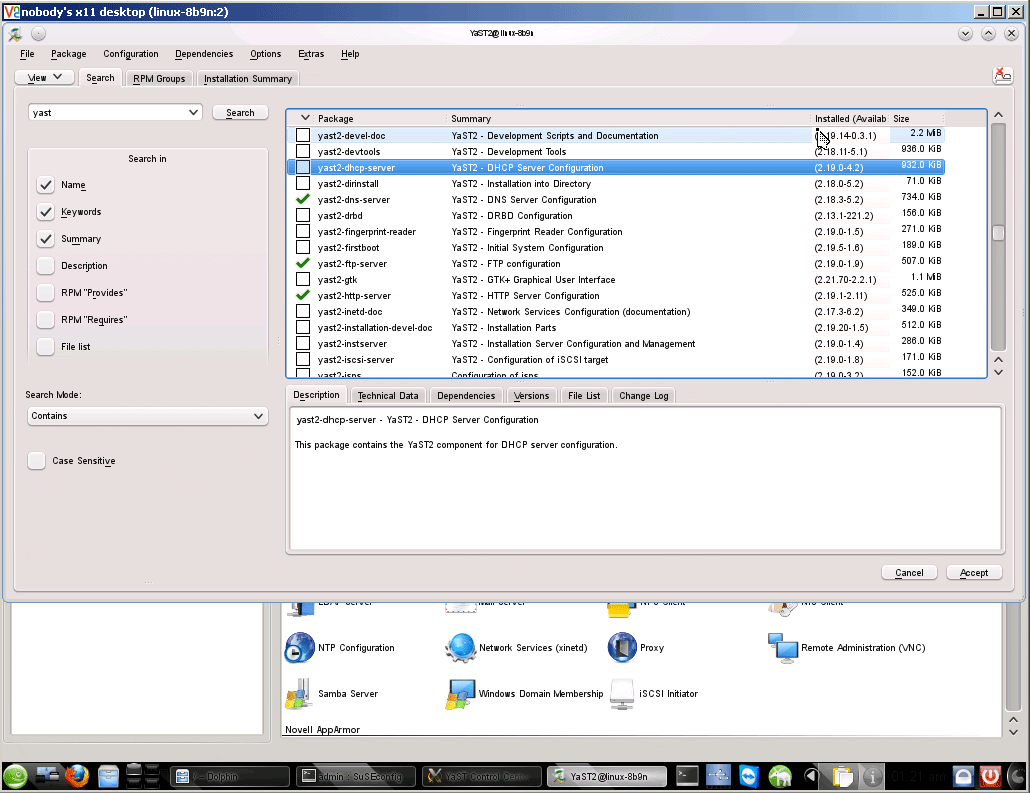
Task: Click the Cancel button
Action: (909, 573)
